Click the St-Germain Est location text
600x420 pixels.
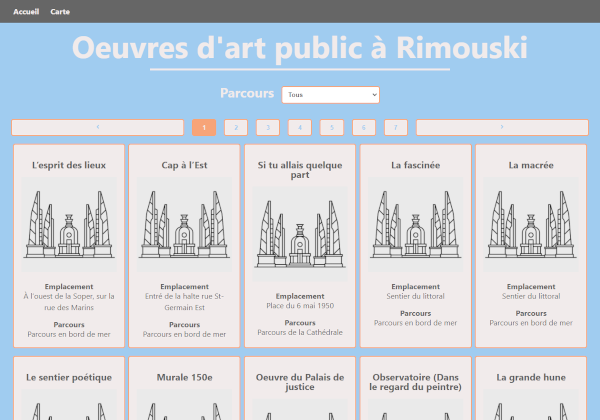[184, 302]
